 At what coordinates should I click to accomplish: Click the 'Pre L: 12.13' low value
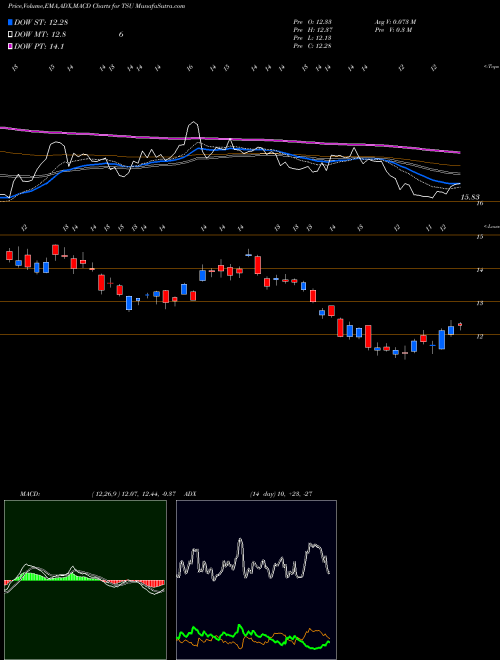tap(312, 38)
